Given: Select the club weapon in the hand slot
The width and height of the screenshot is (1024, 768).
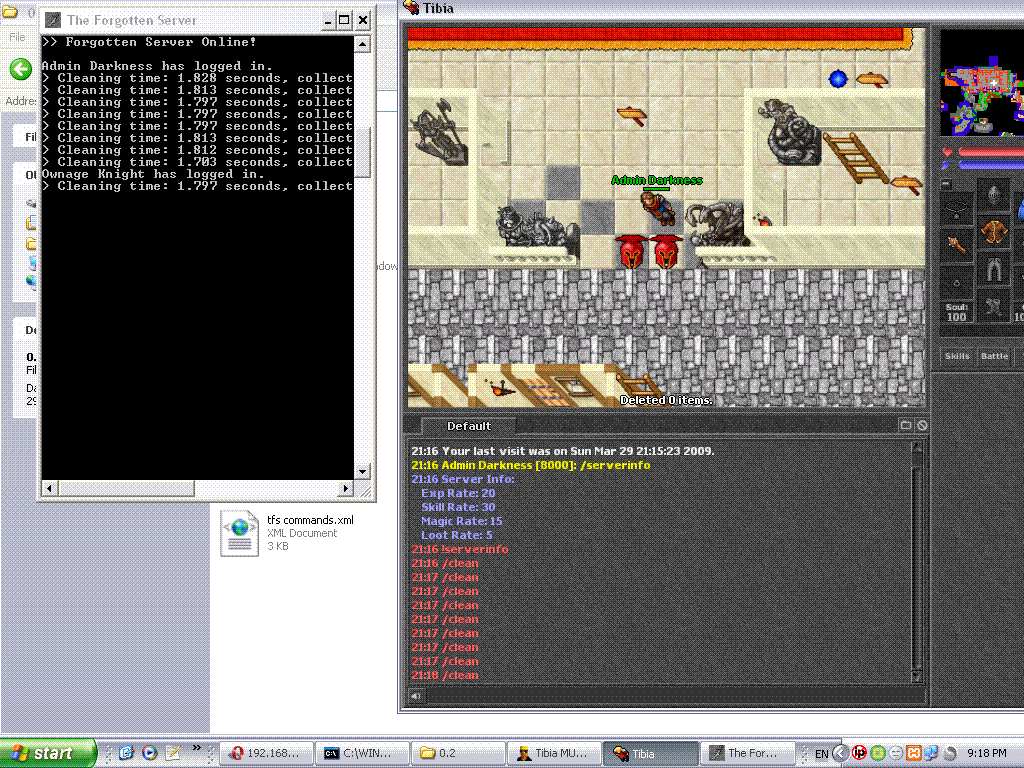Looking at the screenshot, I should coord(957,246).
